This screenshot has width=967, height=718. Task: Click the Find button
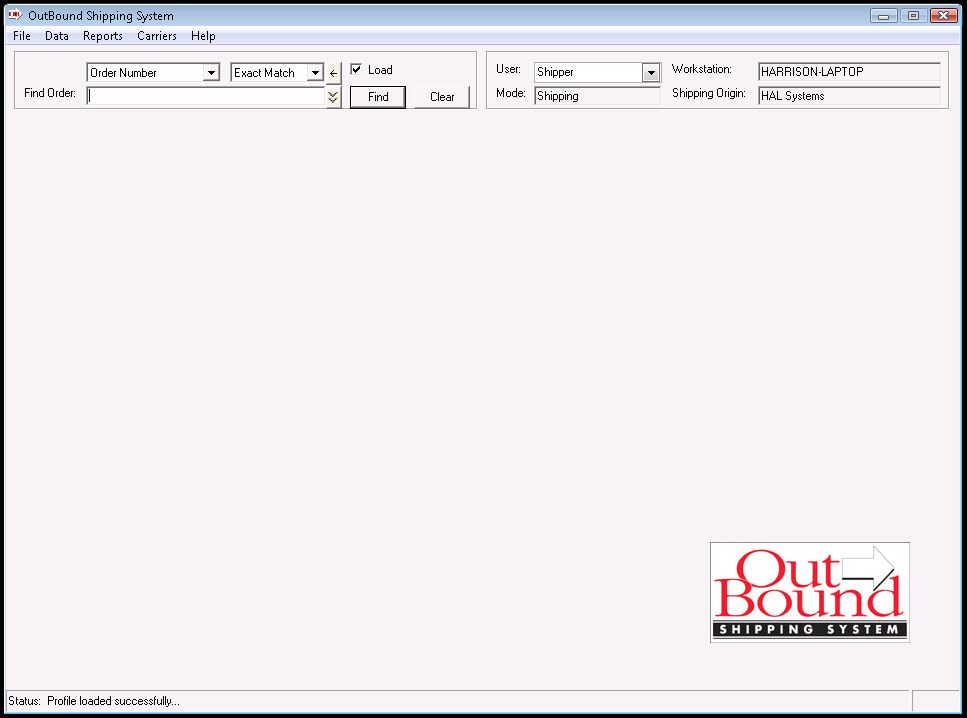pyautogui.click(x=377, y=96)
